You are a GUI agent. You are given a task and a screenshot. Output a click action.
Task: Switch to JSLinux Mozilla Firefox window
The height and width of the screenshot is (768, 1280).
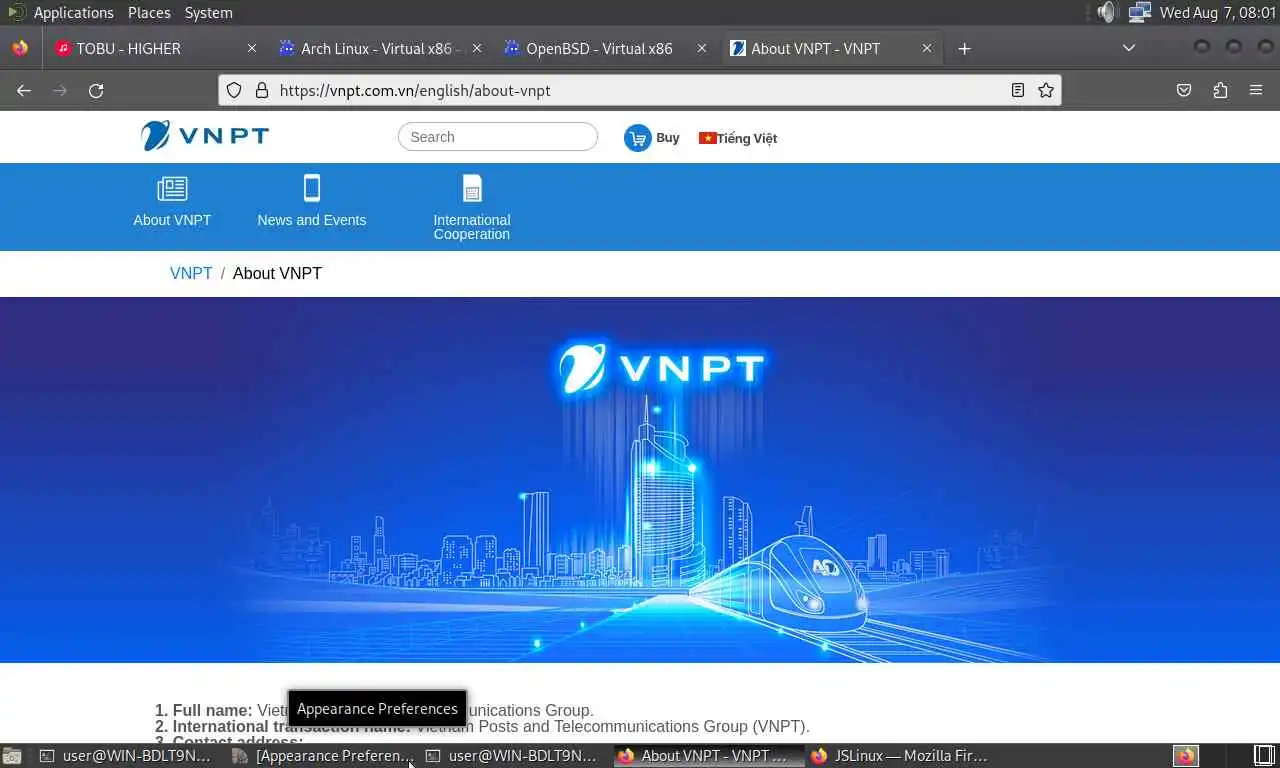tap(900, 756)
